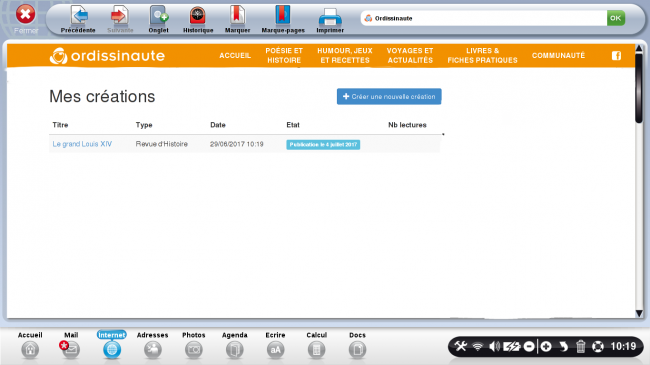Click the Wi-Fi icon in the tray

pyautogui.click(x=478, y=346)
